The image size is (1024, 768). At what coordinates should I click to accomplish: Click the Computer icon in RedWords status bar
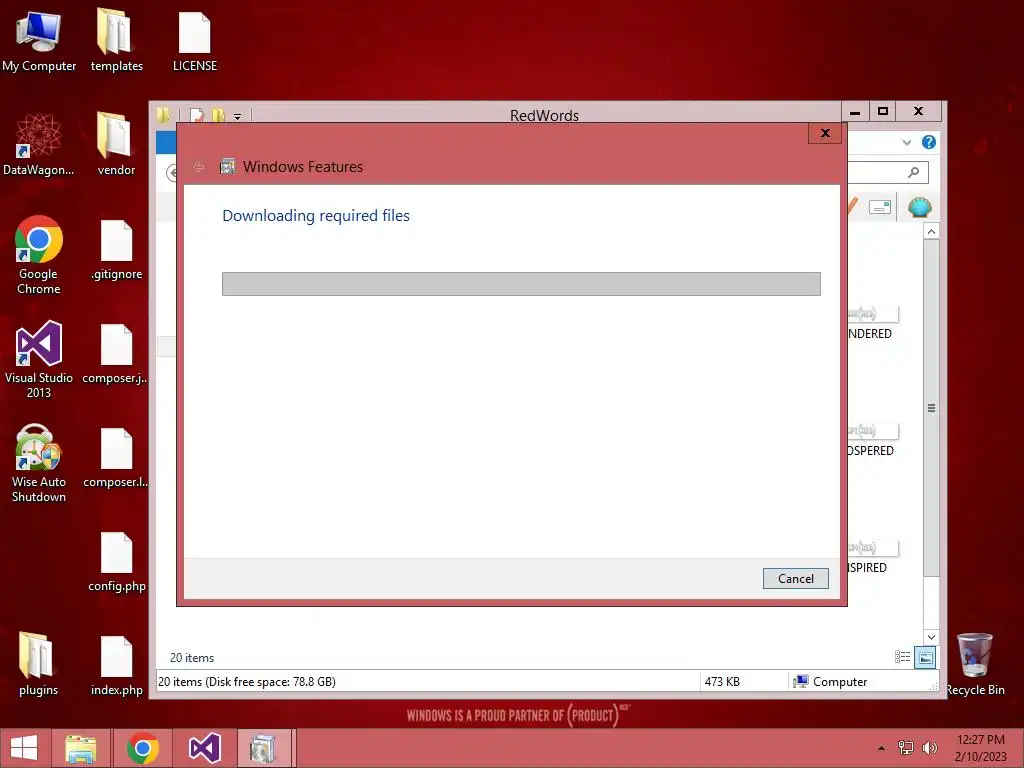[x=800, y=681]
